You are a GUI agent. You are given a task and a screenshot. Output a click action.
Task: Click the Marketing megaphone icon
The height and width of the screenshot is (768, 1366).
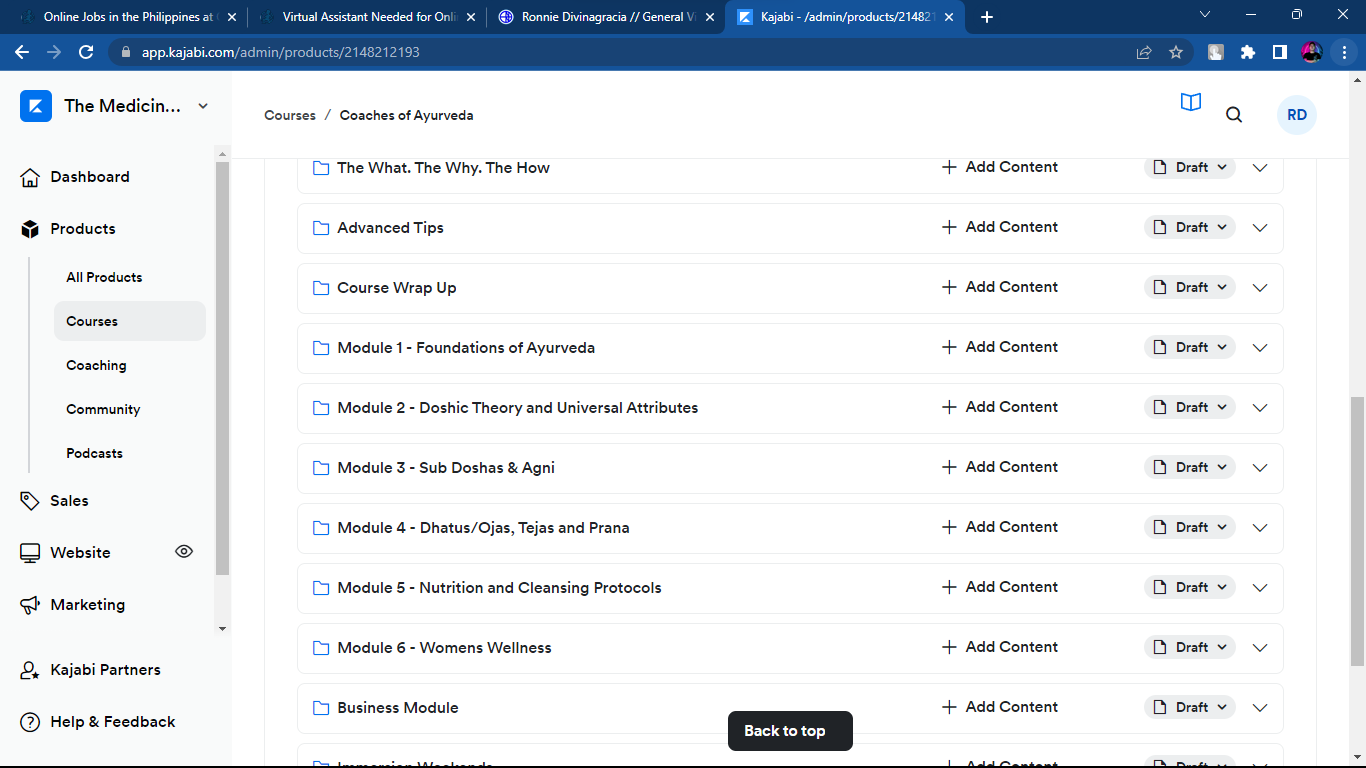tap(30, 605)
